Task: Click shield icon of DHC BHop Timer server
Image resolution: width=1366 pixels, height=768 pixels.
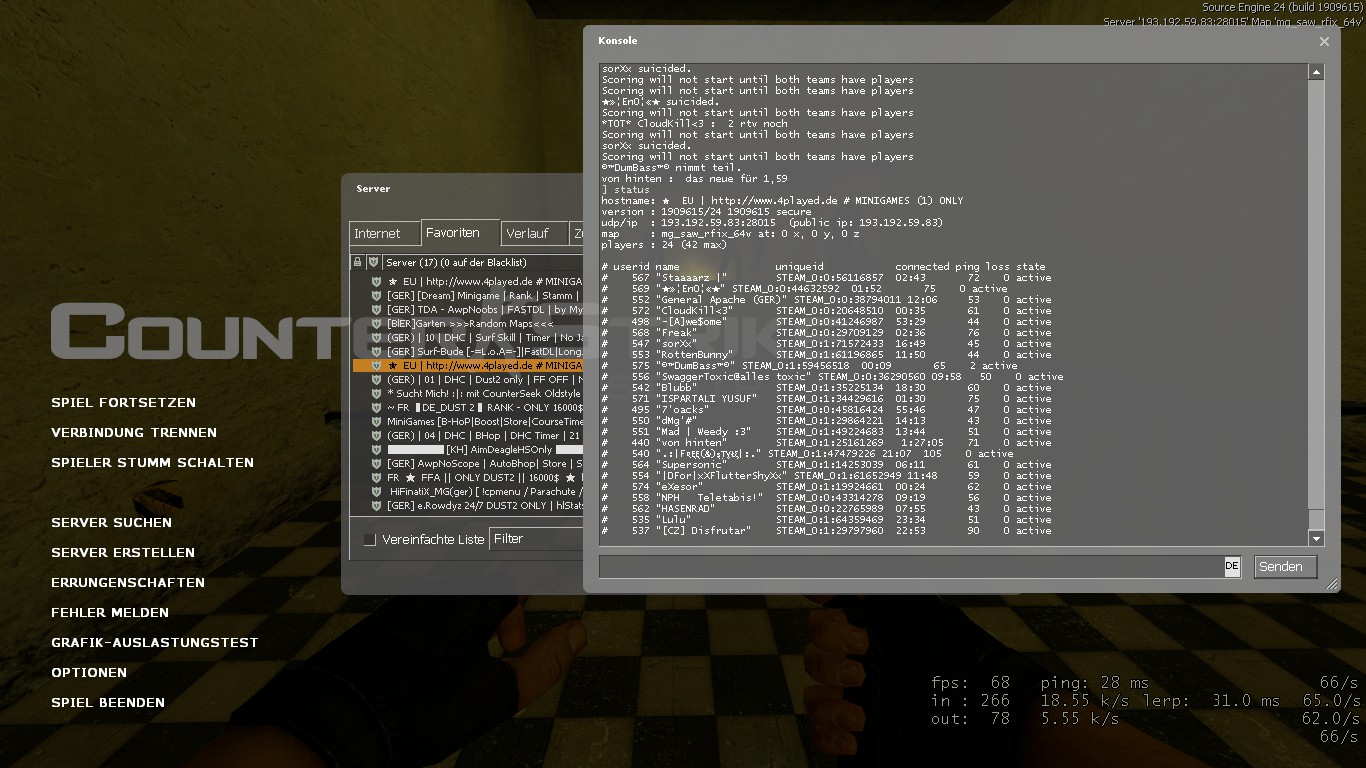Action: 376,436
